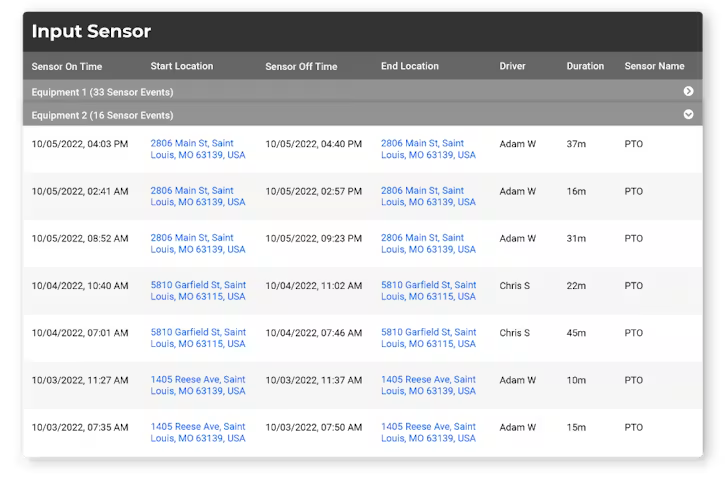This screenshot has height=484, width=725.
Task: Select sensor on time 10/03/2022, 11:27 AM
Action: pos(80,380)
